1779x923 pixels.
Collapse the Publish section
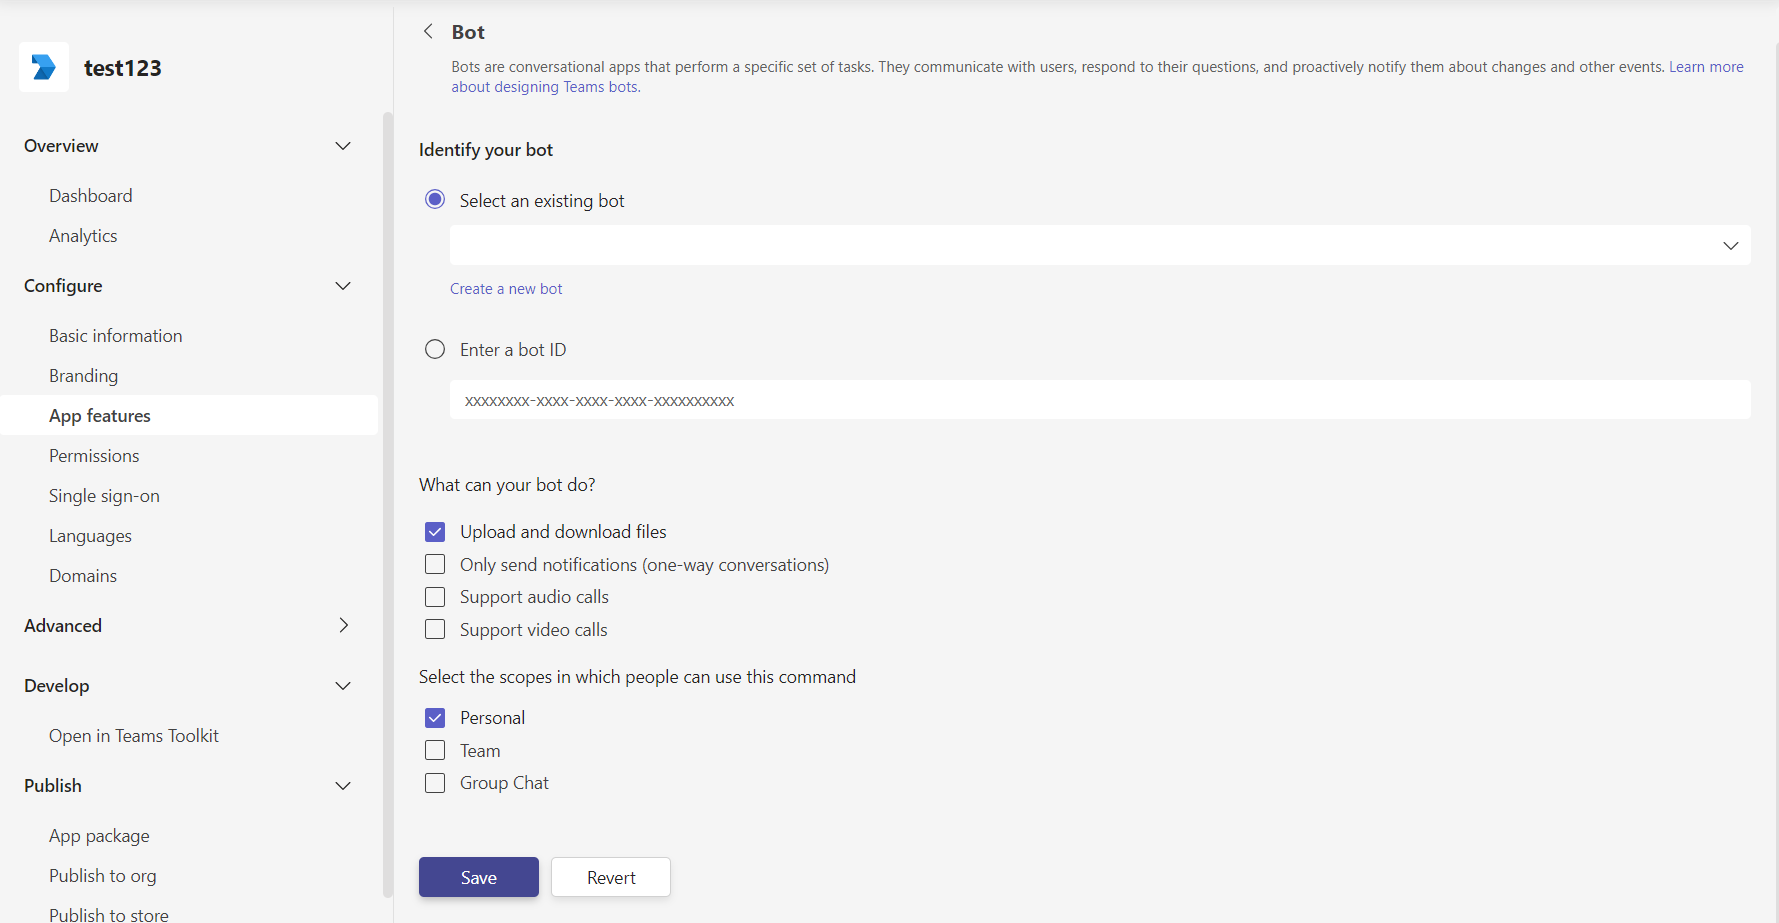pos(343,786)
